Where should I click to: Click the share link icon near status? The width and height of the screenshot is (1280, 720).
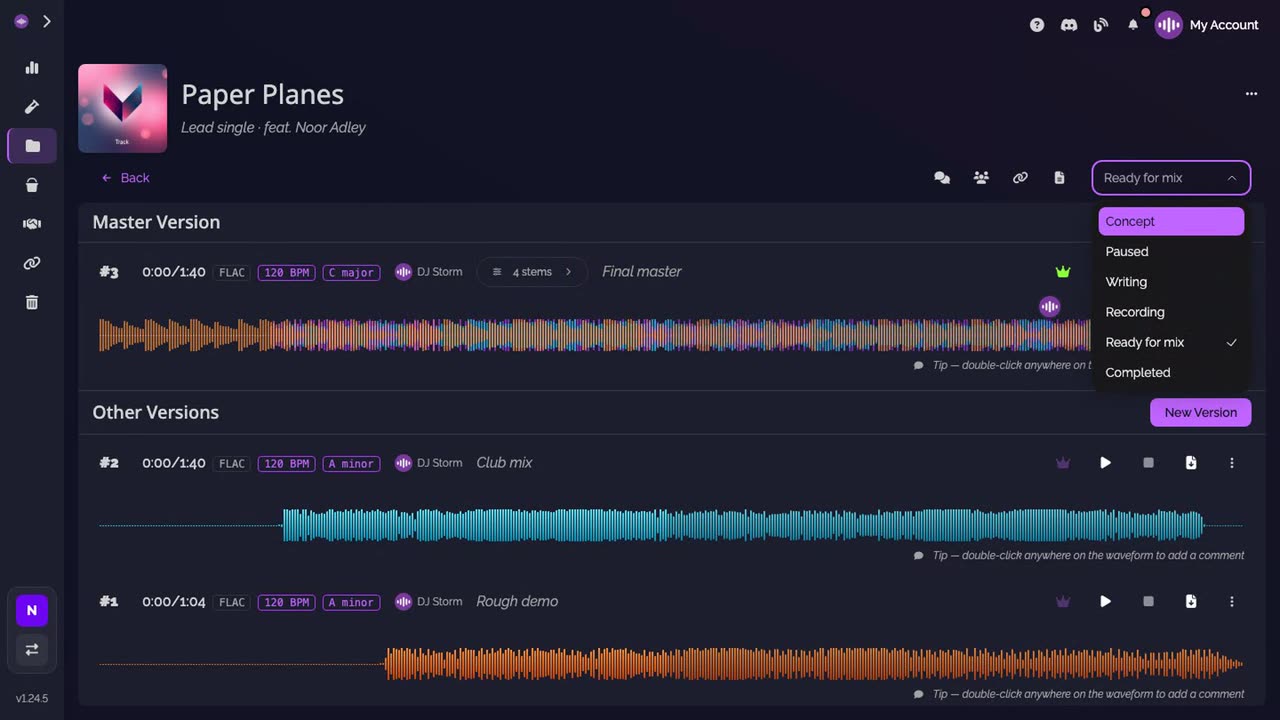coord(1020,178)
